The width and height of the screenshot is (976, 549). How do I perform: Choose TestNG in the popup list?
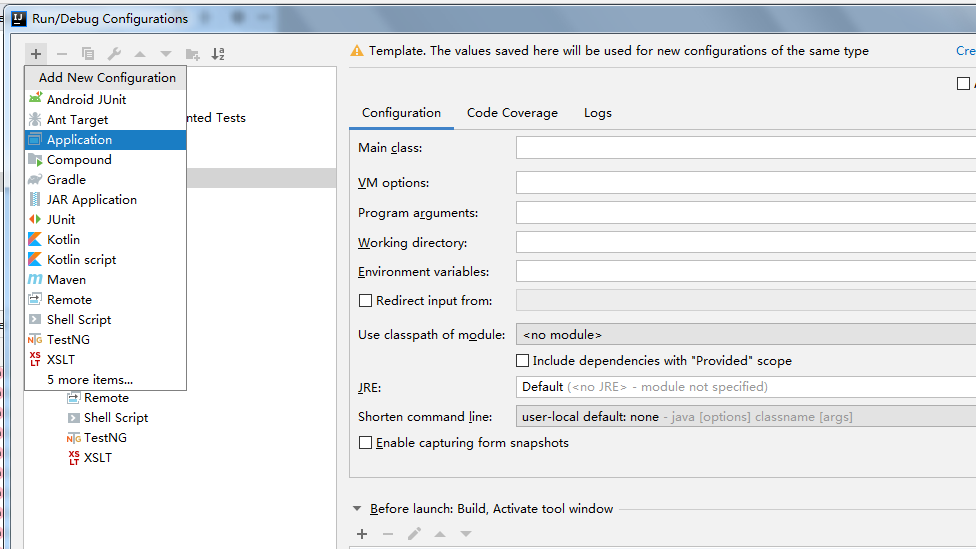(x=105, y=339)
